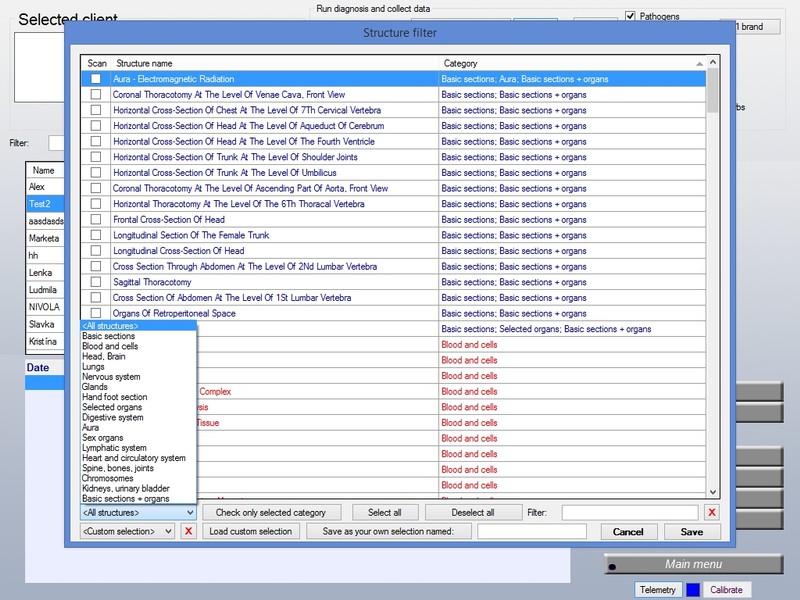800x600 pixels.
Task: Click the custom selection name field
Action: 532,531
